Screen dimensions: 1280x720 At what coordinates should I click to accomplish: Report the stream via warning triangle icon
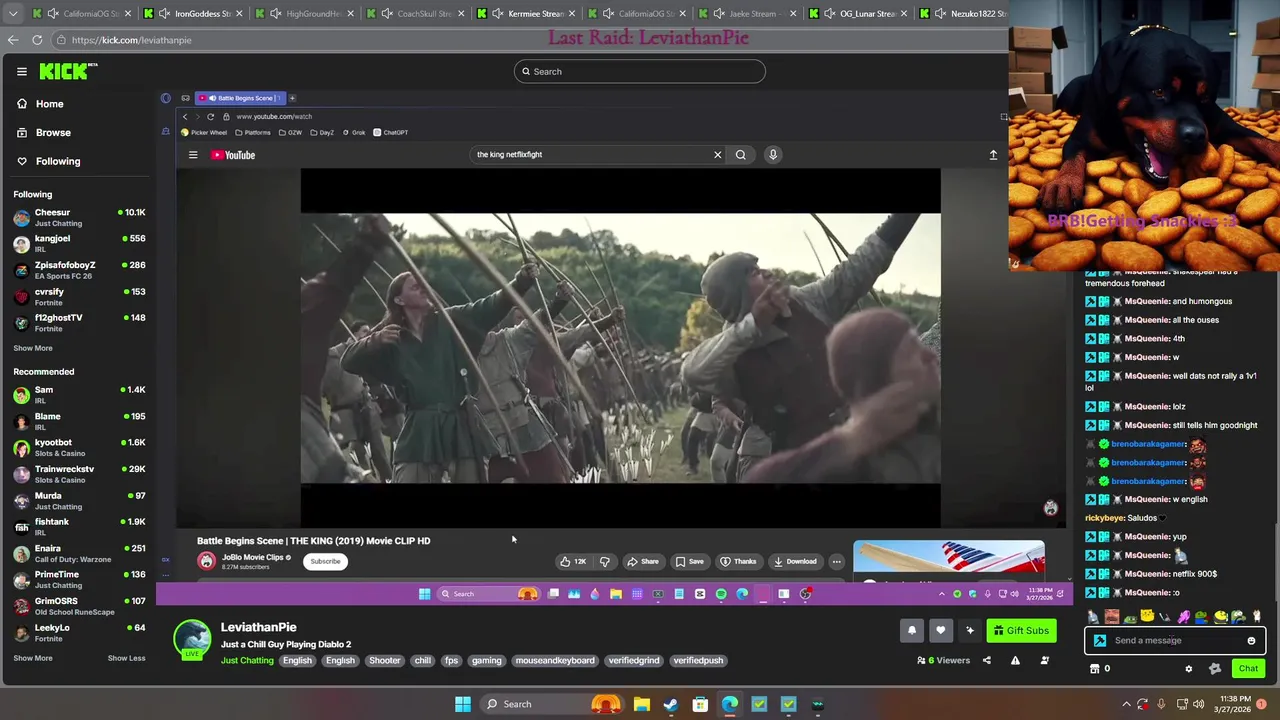1015,660
